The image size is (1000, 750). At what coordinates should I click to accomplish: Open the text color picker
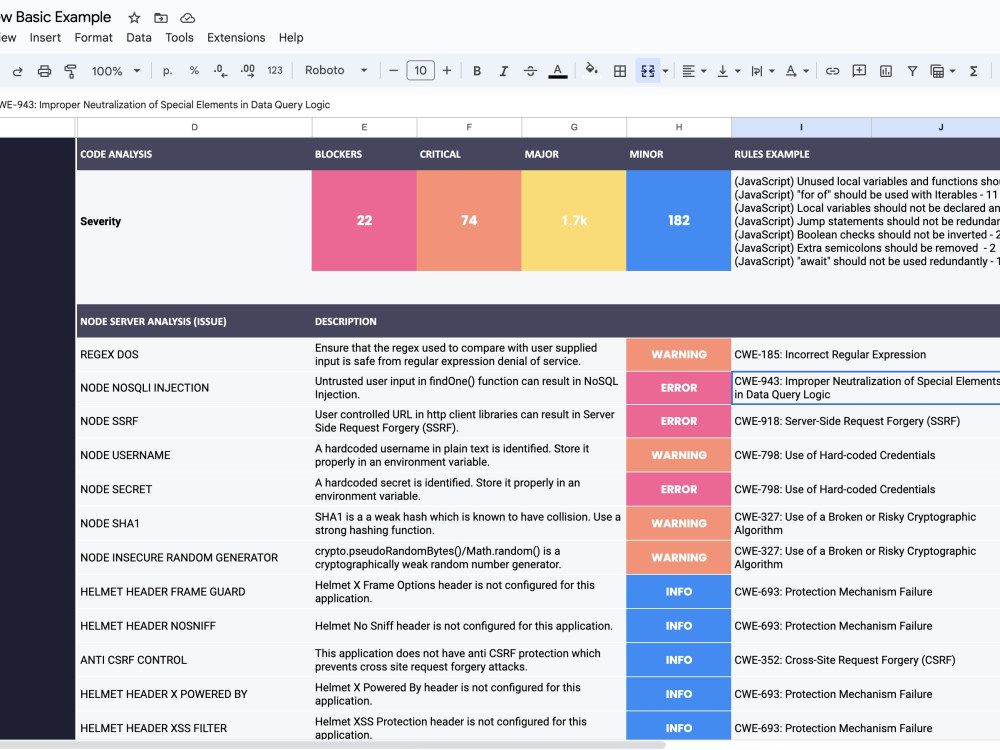(557, 71)
